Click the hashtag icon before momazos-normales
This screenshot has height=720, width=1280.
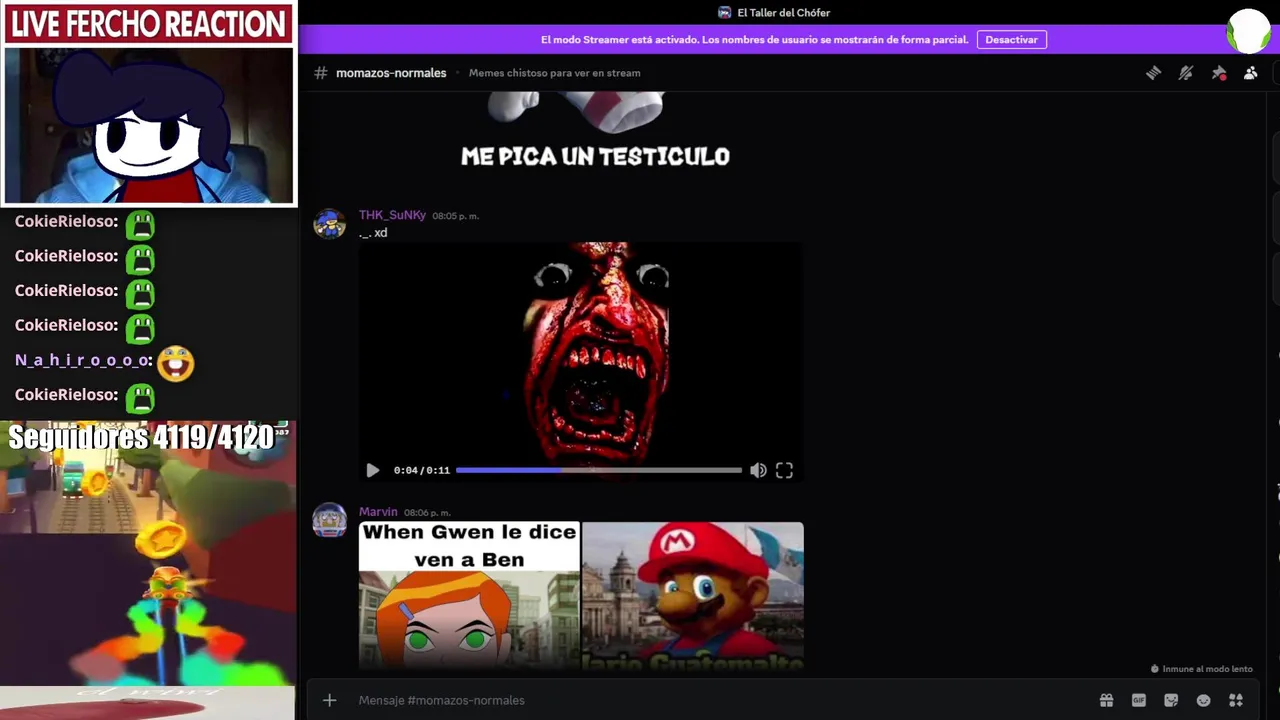pos(321,73)
